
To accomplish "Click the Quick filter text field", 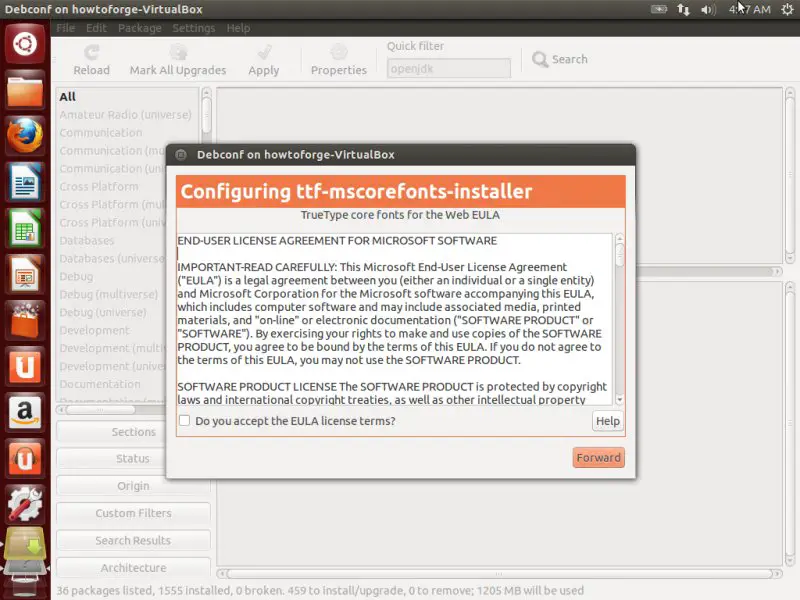I will pos(448,68).
